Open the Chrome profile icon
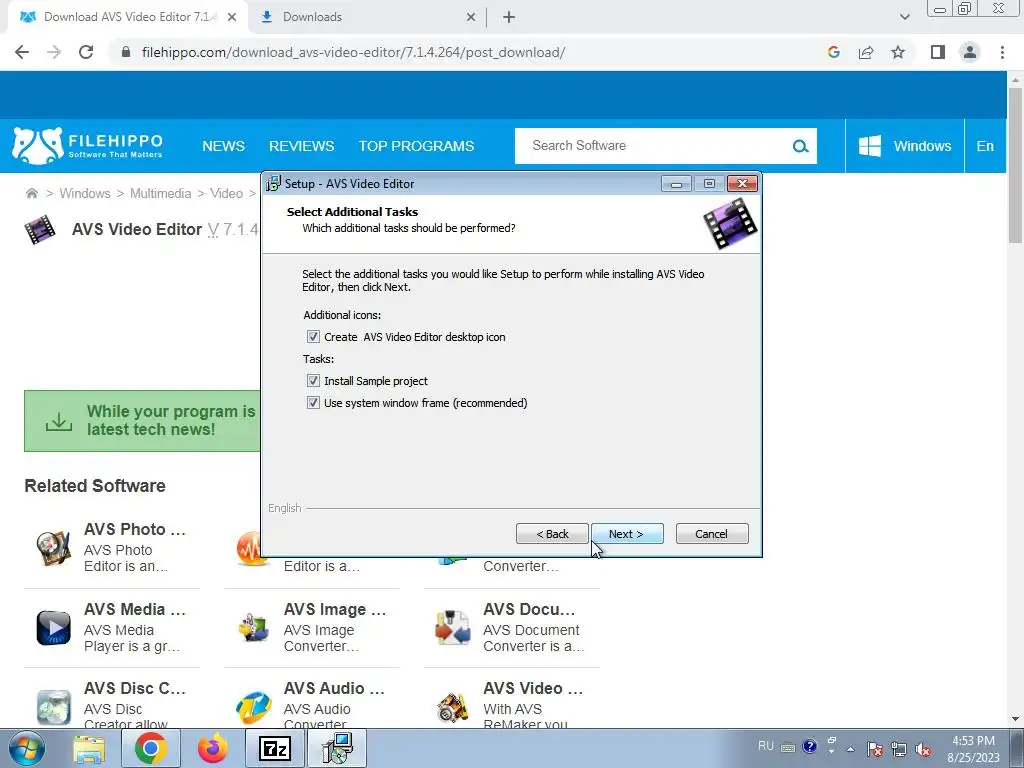The image size is (1024, 768). 970,52
